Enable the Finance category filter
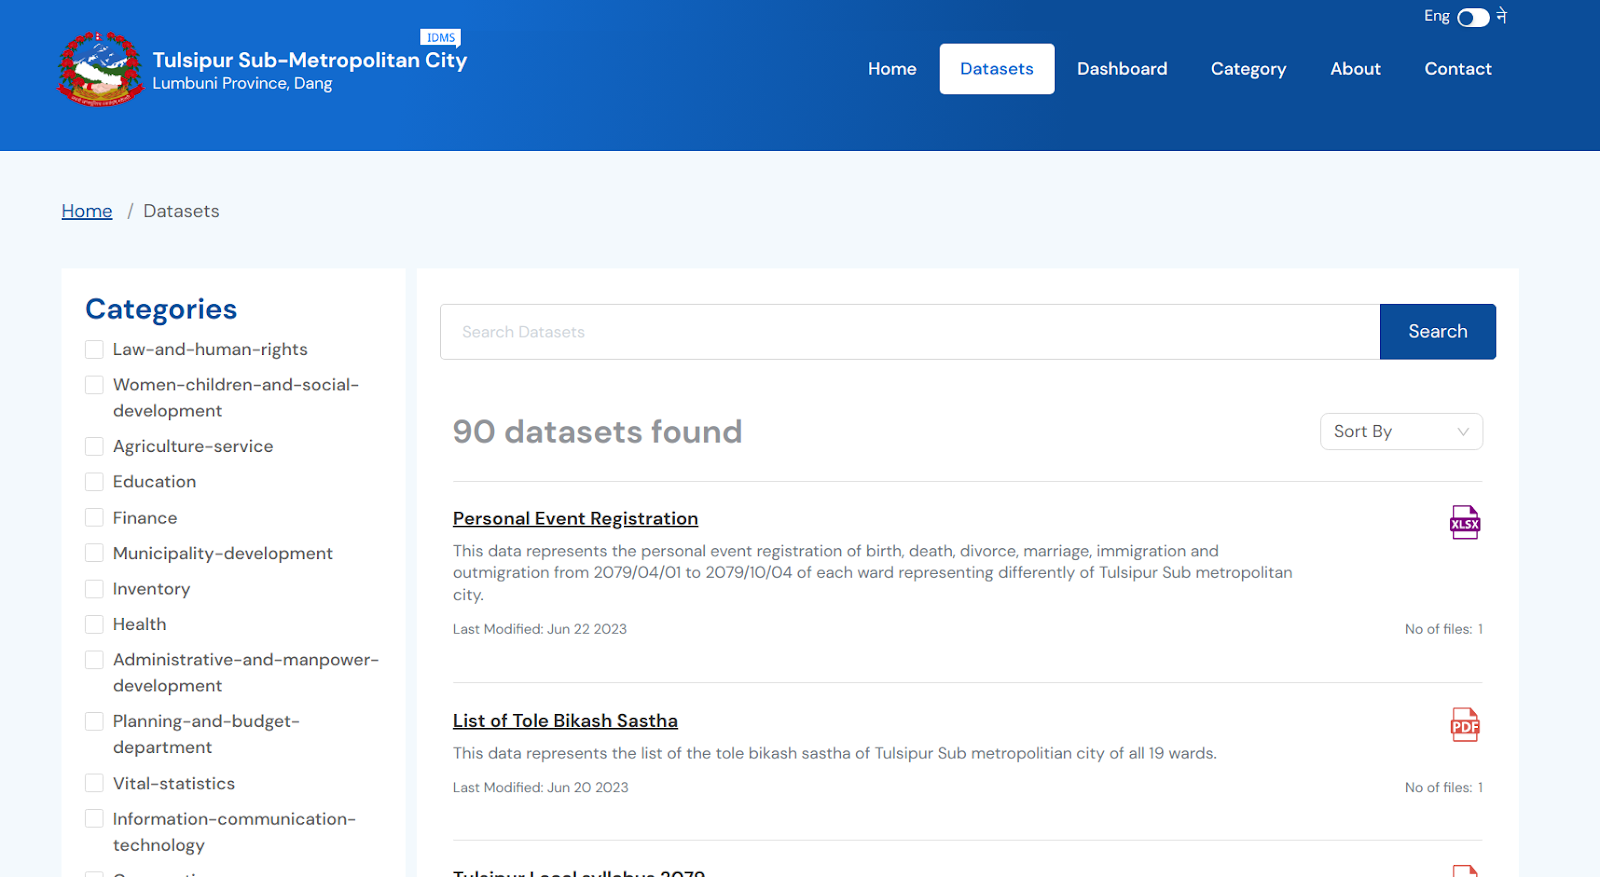The height and width of the screenshot is (877, 1600). [94, 518]
